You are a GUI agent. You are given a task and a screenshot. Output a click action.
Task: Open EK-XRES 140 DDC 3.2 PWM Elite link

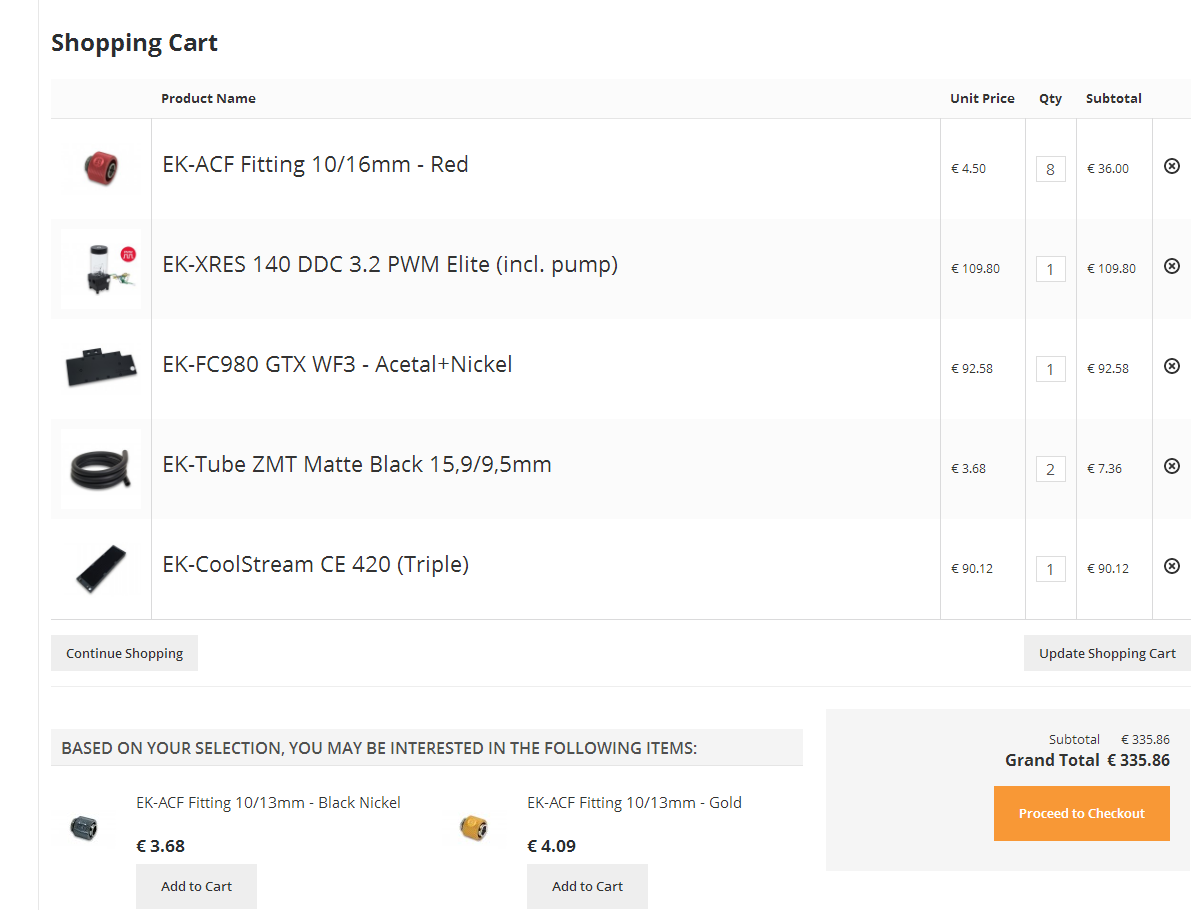click(390, 265)
